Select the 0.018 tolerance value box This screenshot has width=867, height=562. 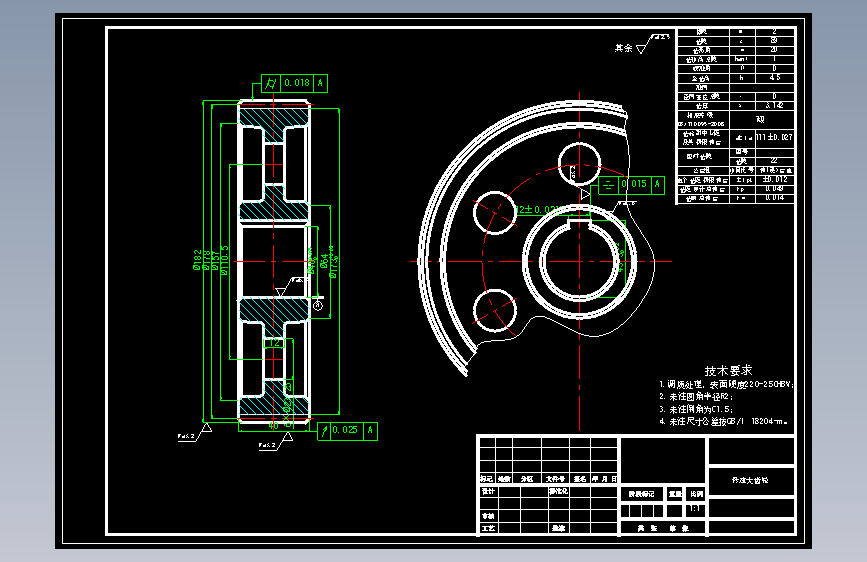point(297,83)
